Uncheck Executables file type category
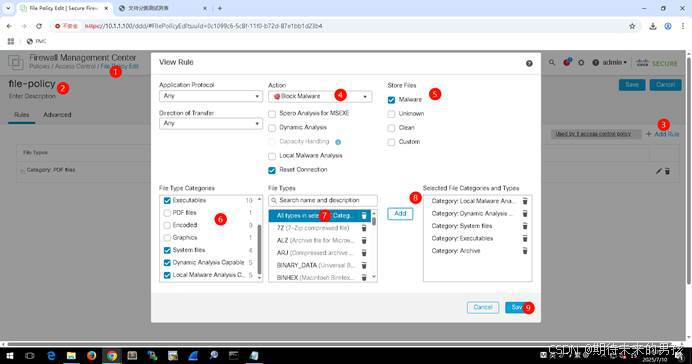The width and height of the screenshot is (692, 364). pyautogui.click(x=167, y=201)
